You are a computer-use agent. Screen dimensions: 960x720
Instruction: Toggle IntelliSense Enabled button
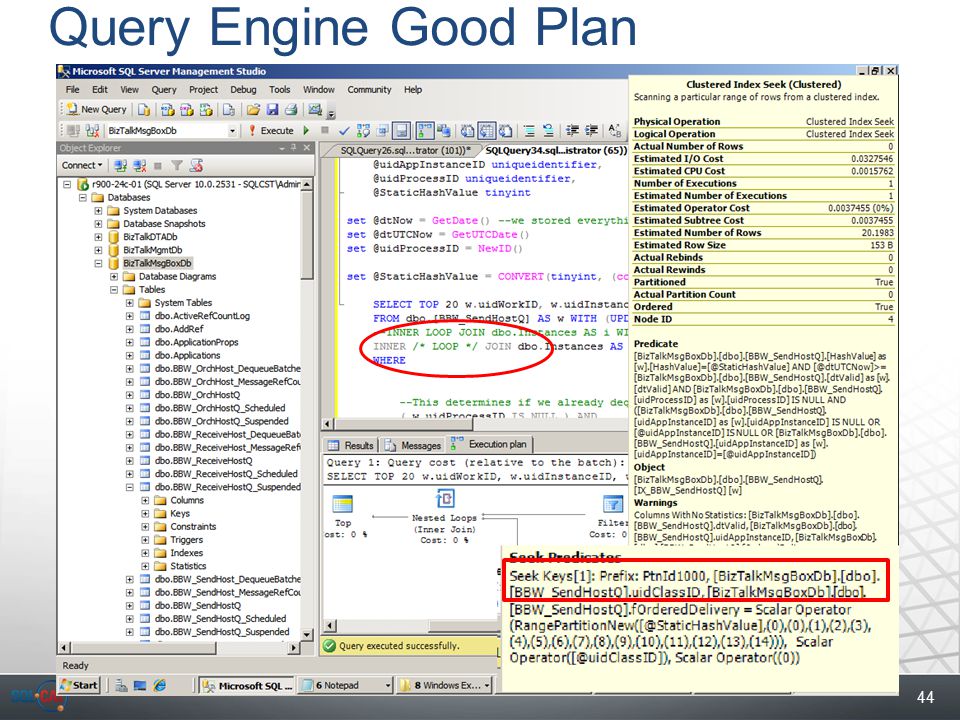[x=402, y=130]
